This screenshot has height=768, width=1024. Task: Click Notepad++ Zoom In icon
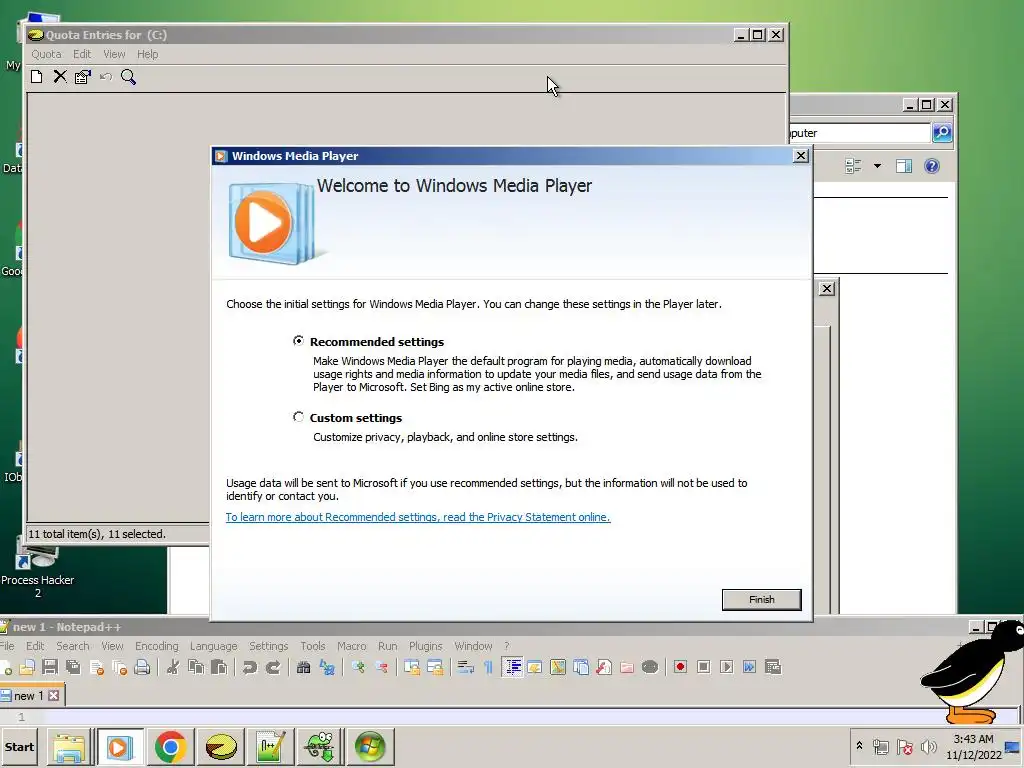(357, 667)
